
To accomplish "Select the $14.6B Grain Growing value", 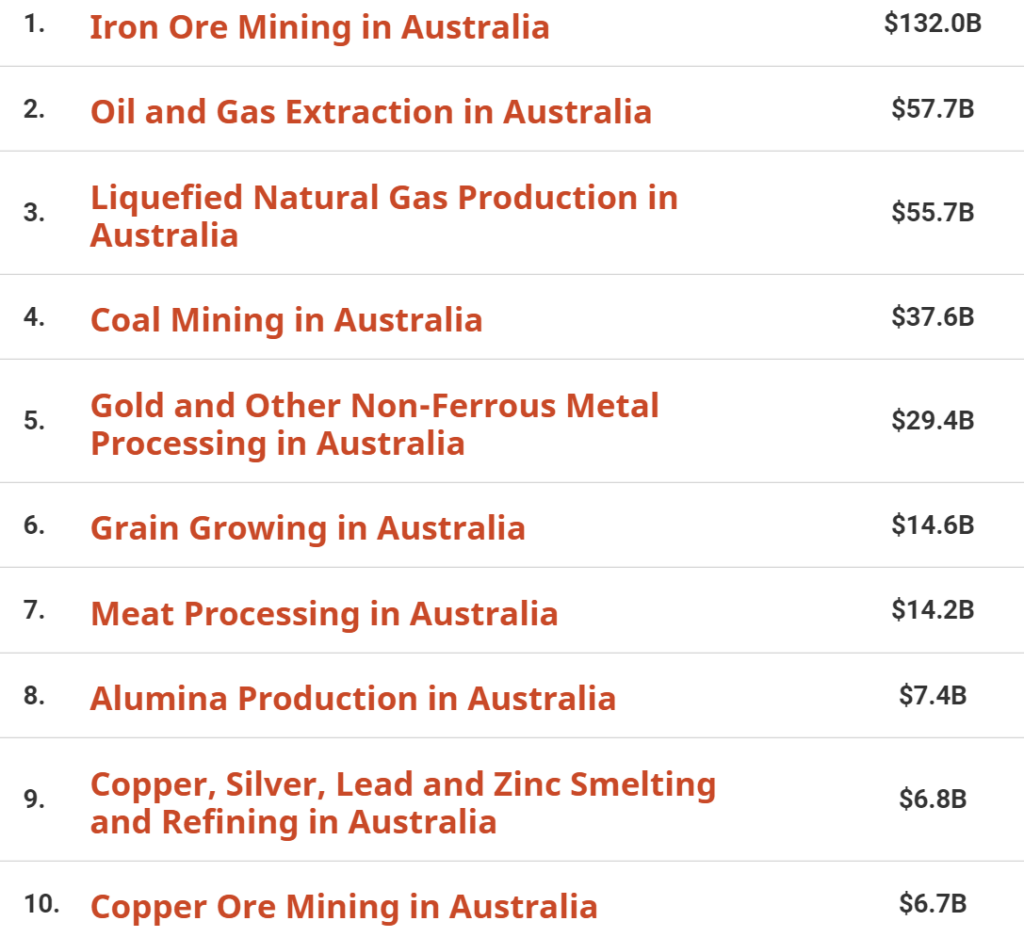I will point(932,525).
